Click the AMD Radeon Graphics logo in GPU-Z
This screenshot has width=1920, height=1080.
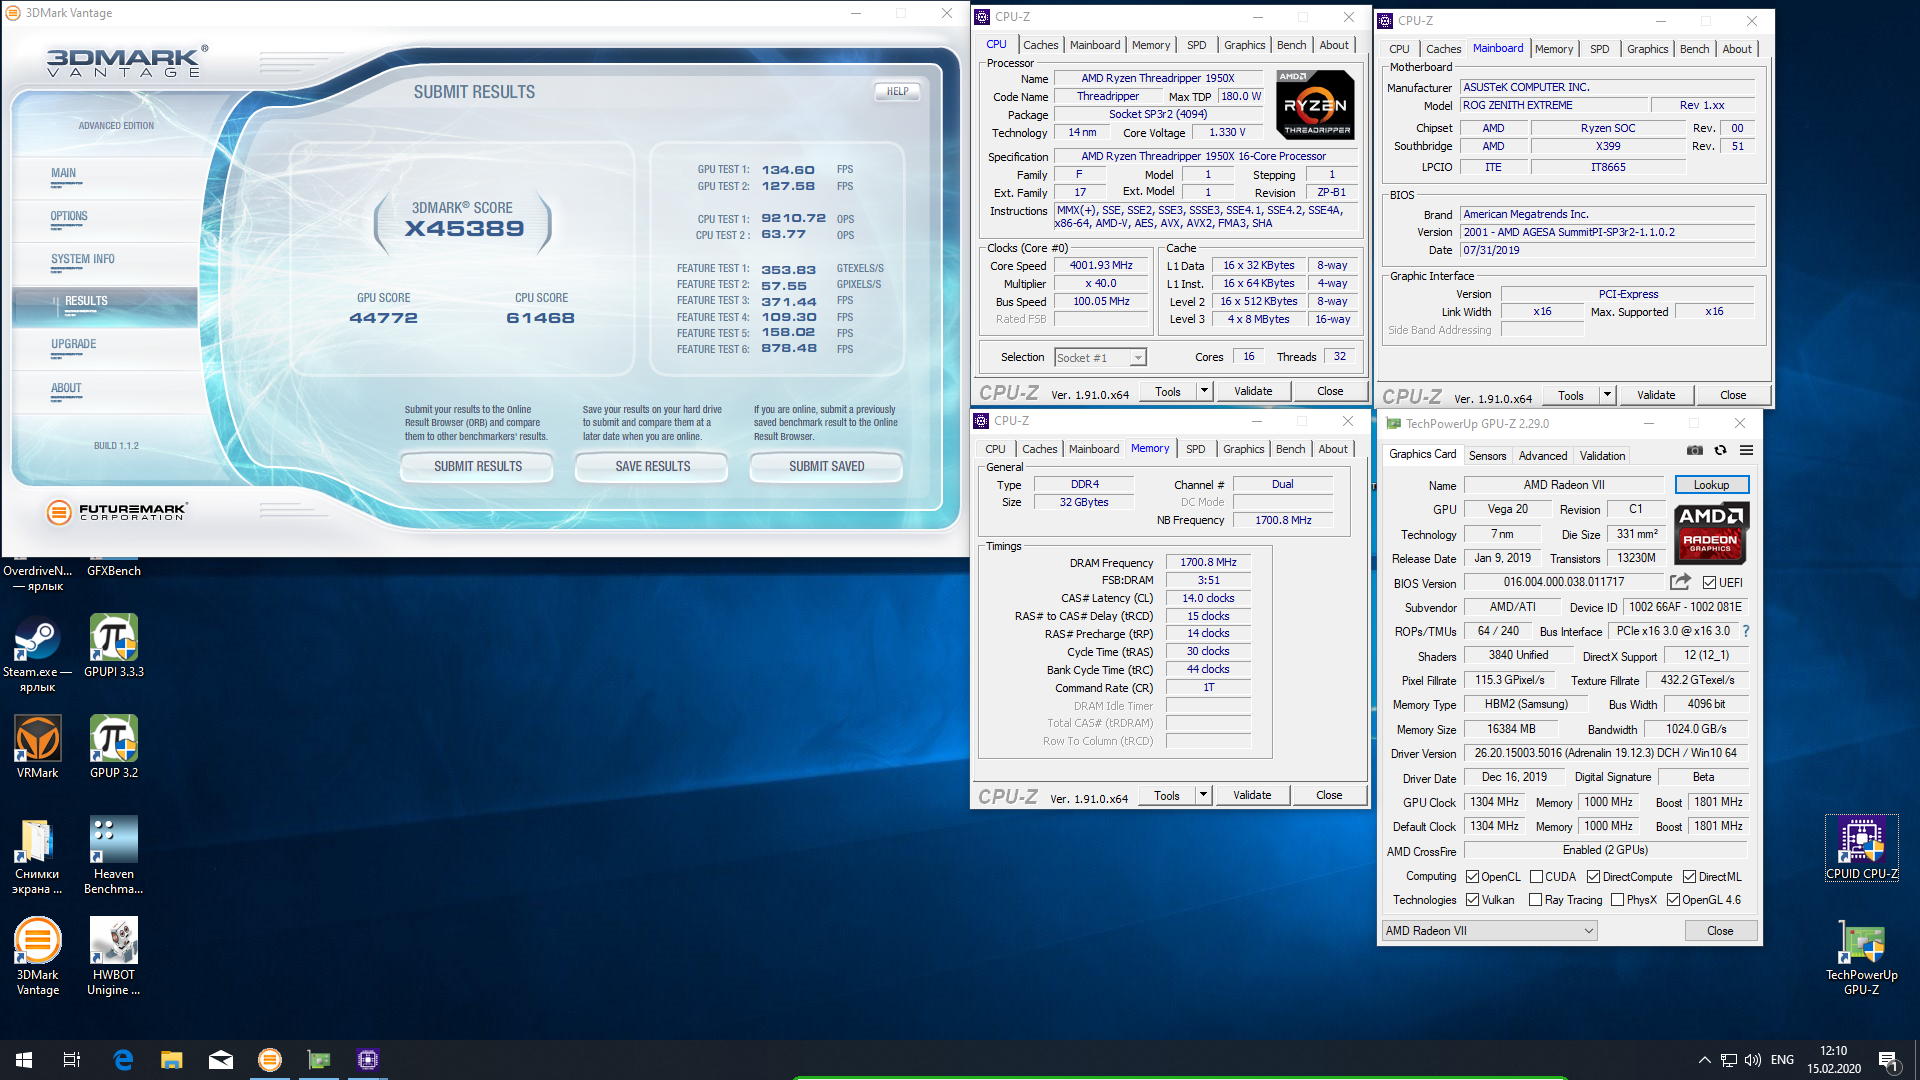click(1711, 533)
